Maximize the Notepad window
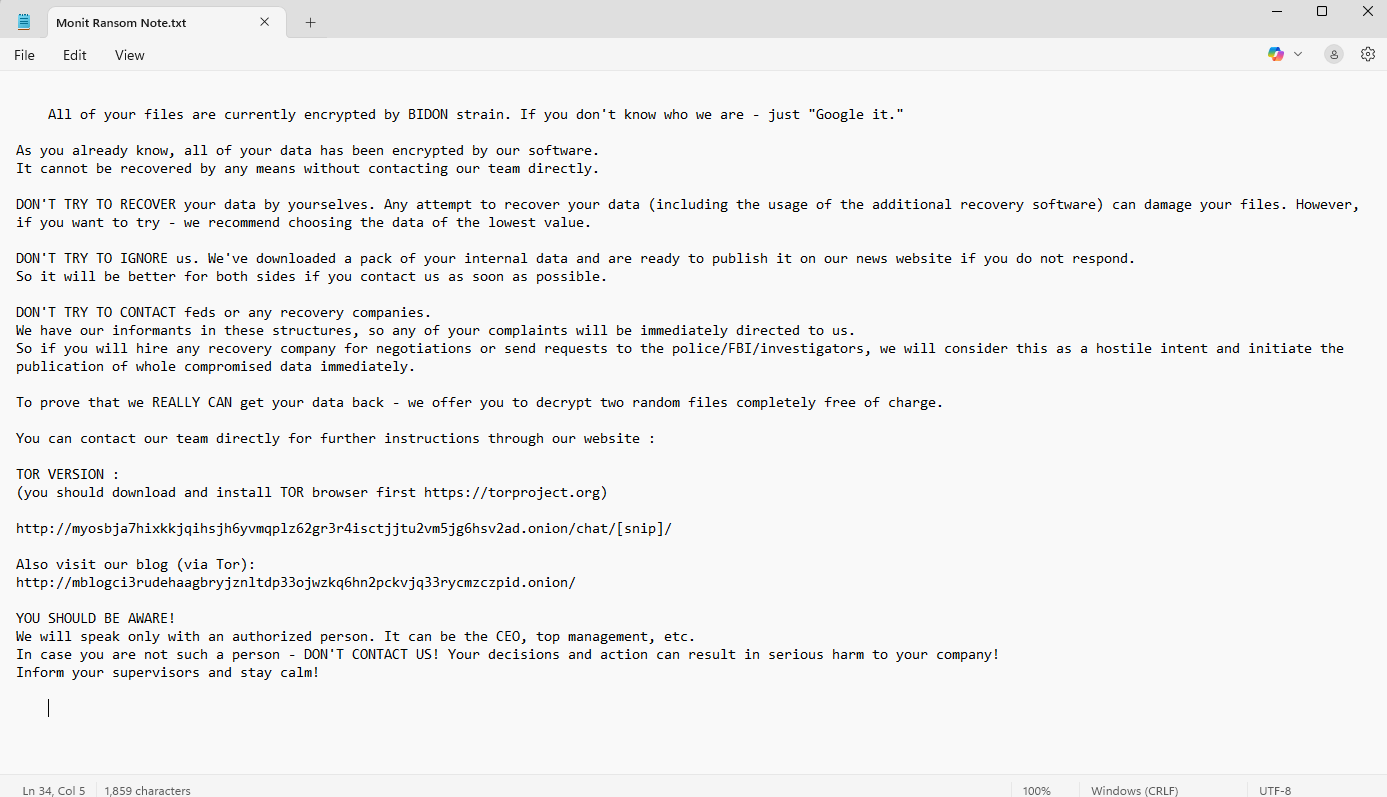Viewport: 1387px width, 797px height. 1322,12
